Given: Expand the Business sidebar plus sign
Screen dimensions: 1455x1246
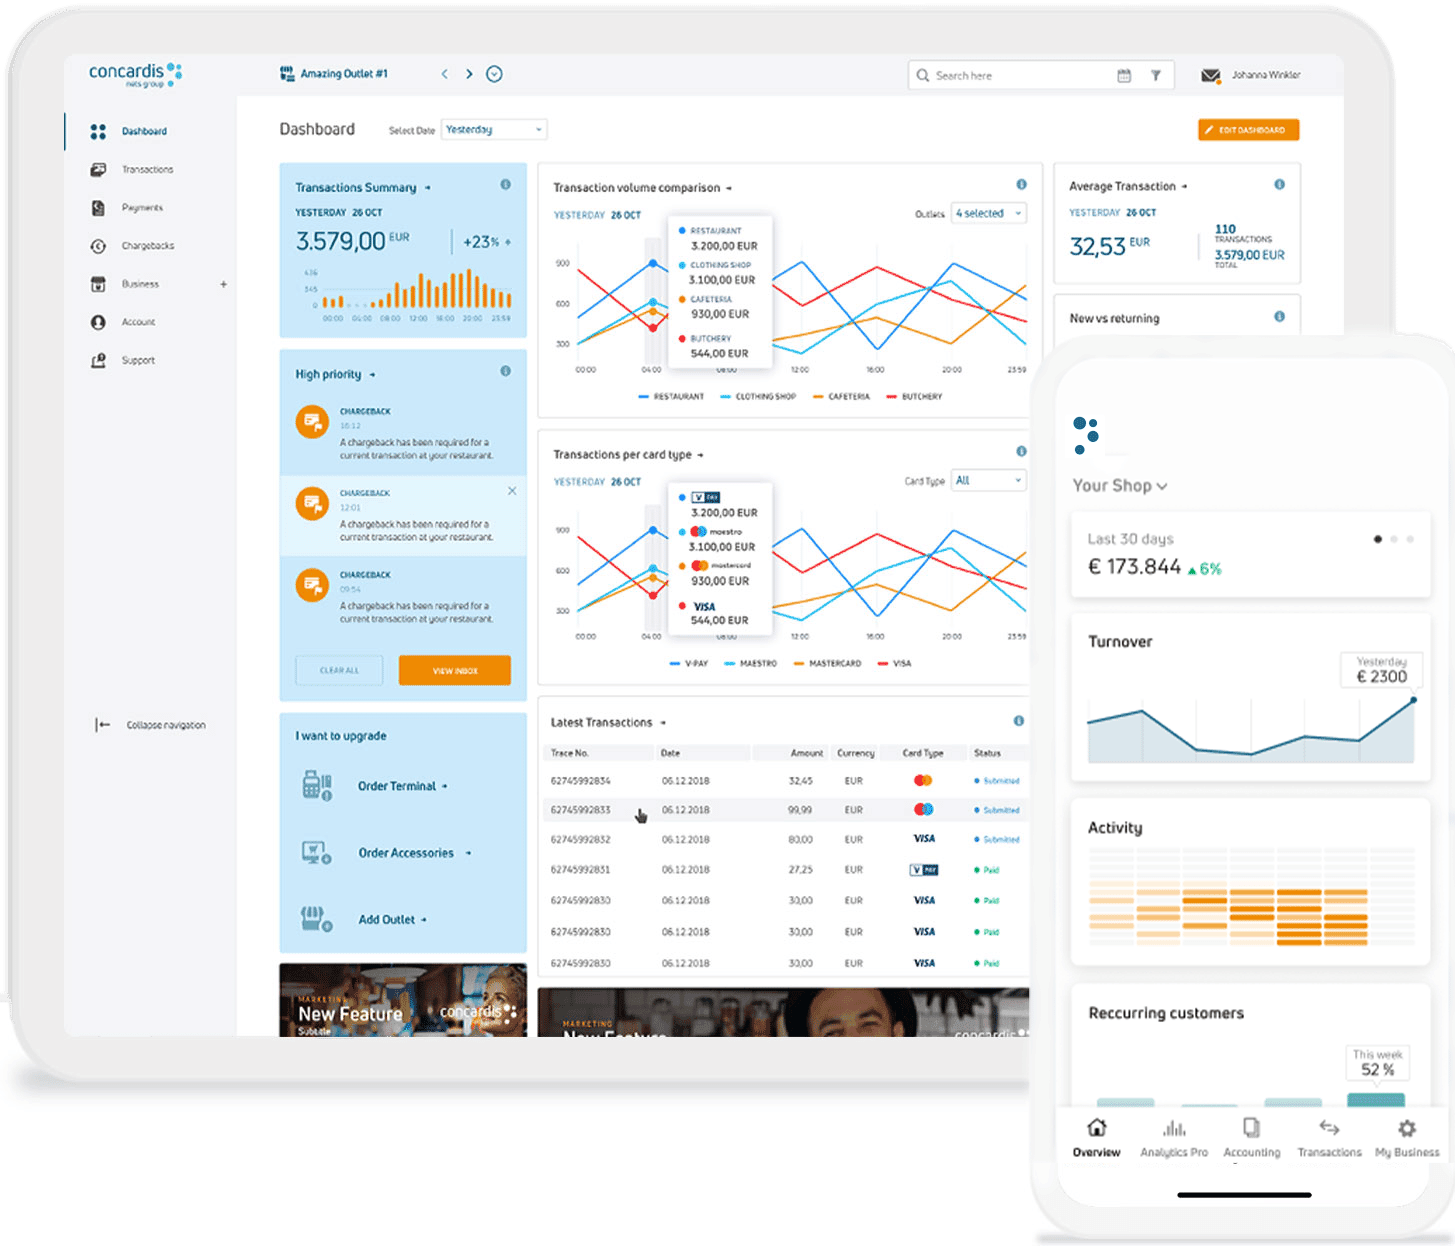Looking at the screenshot, I should 223,284.
